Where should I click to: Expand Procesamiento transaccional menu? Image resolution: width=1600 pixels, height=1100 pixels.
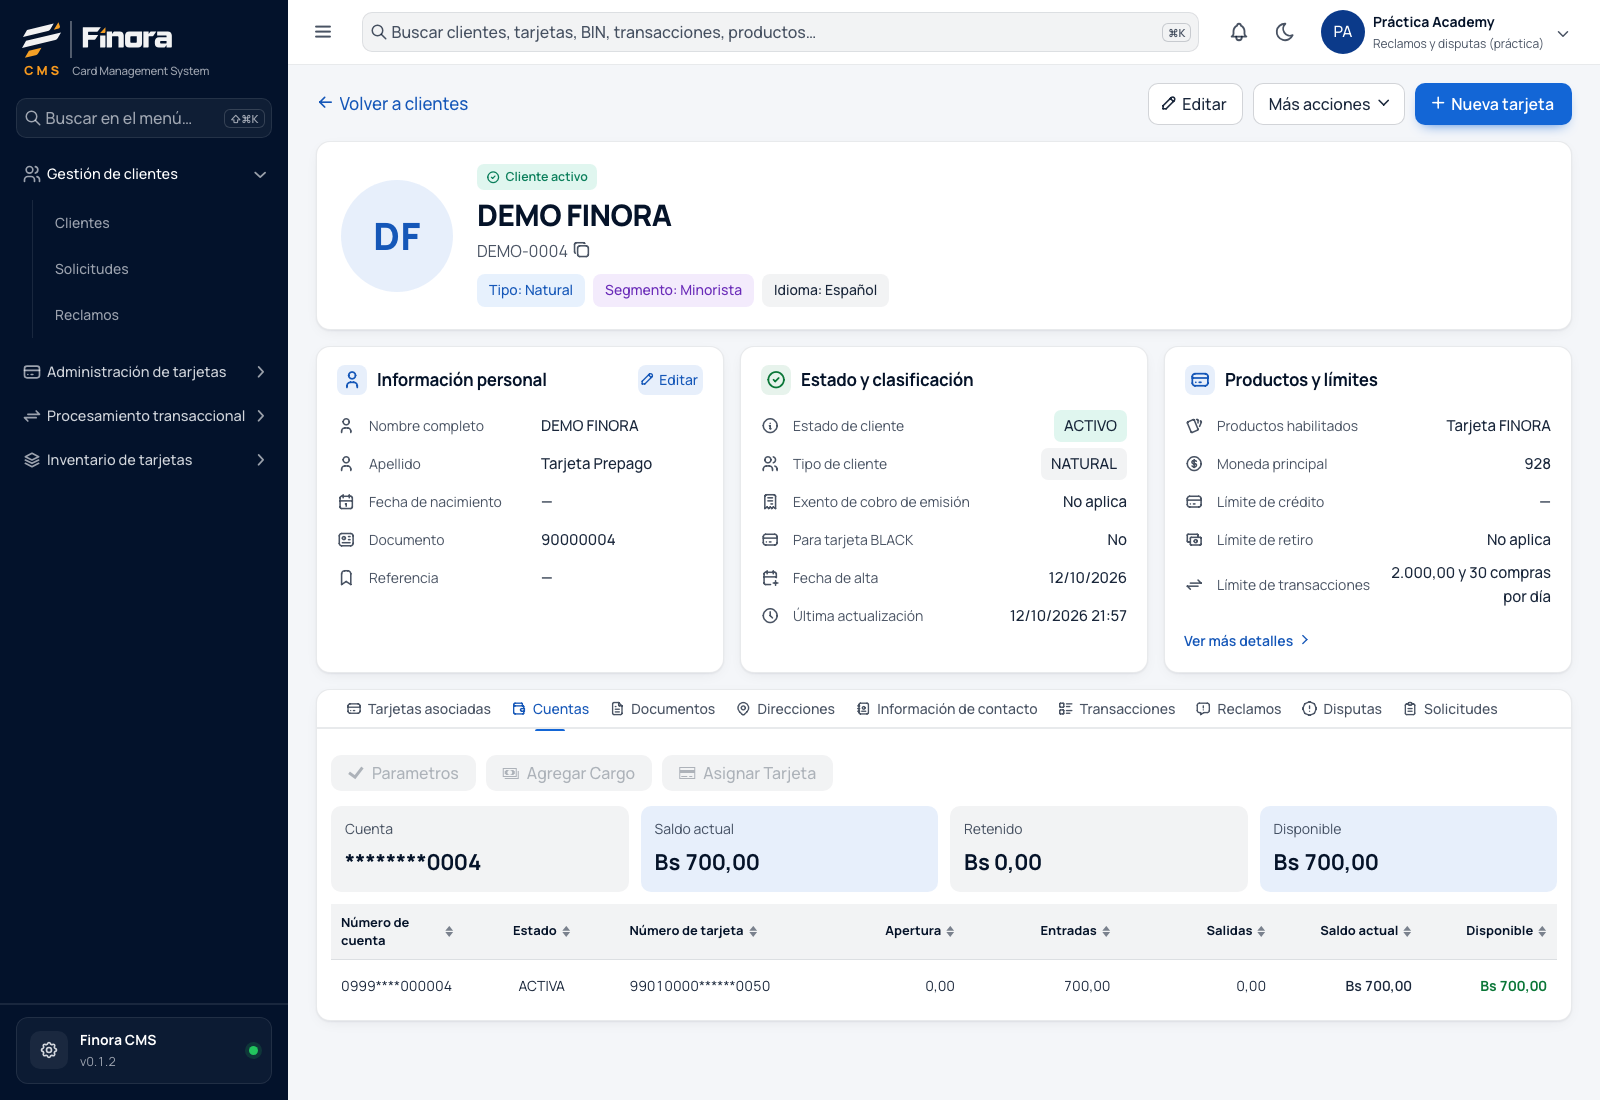pos(144,416)
